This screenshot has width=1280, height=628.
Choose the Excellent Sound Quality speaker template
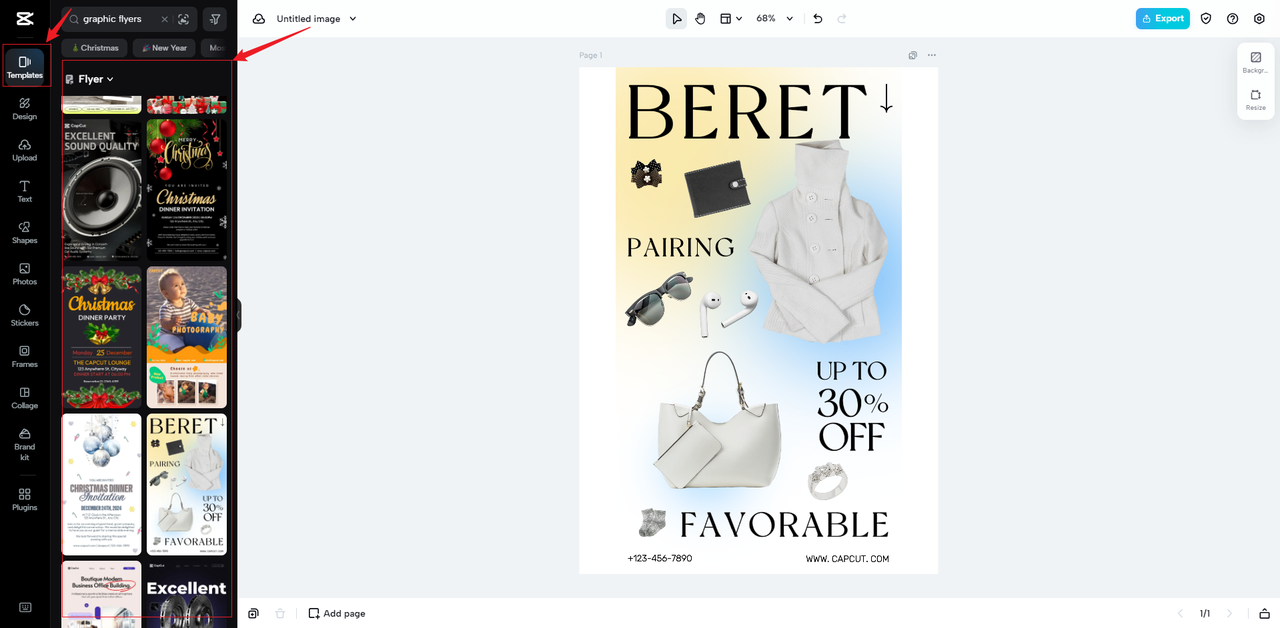pyautogui.click(x=102, y=190)
